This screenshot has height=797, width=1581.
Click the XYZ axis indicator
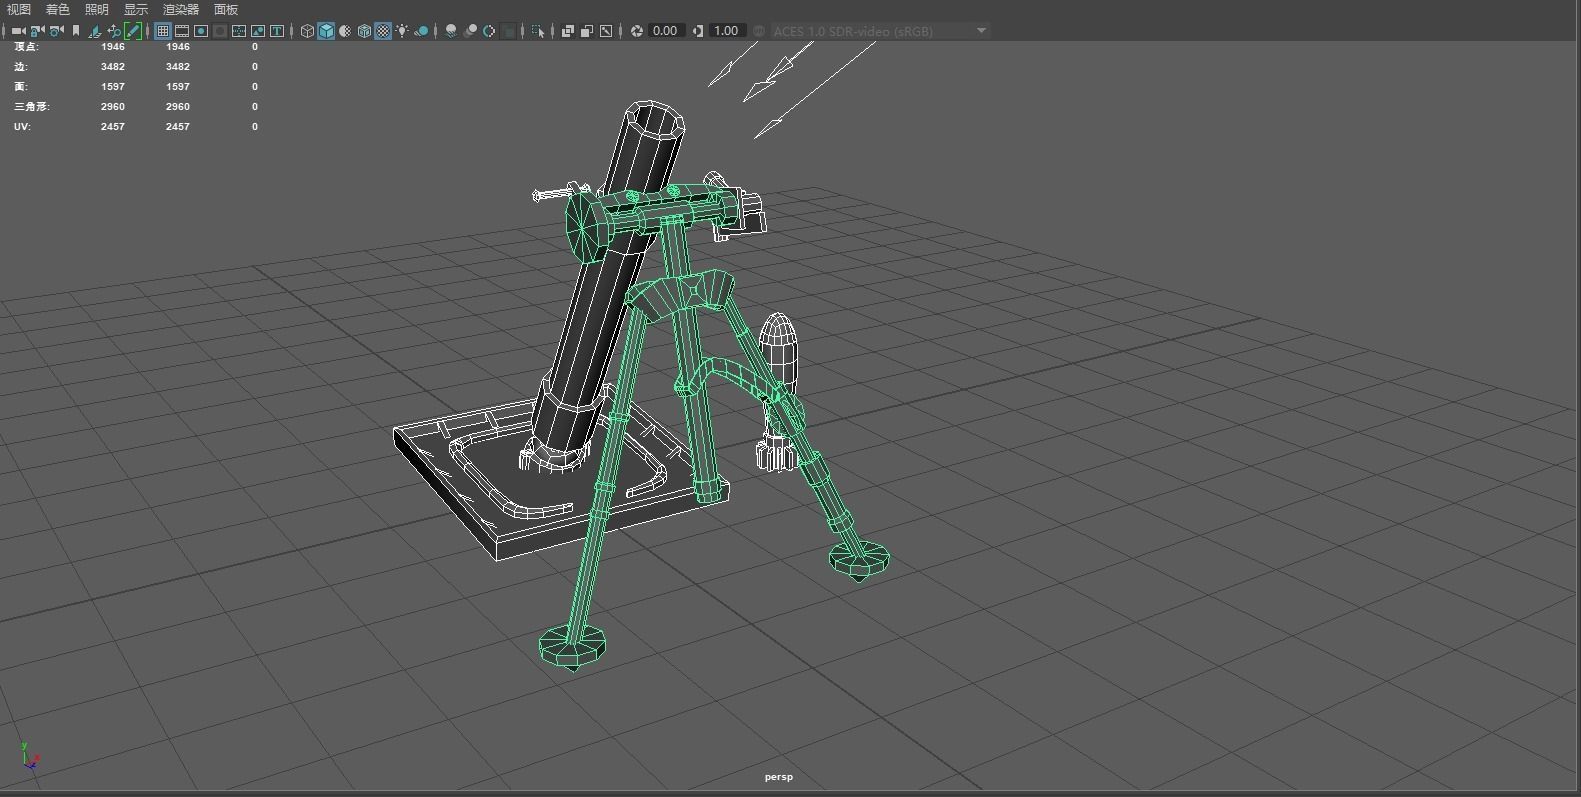point(29,756)
